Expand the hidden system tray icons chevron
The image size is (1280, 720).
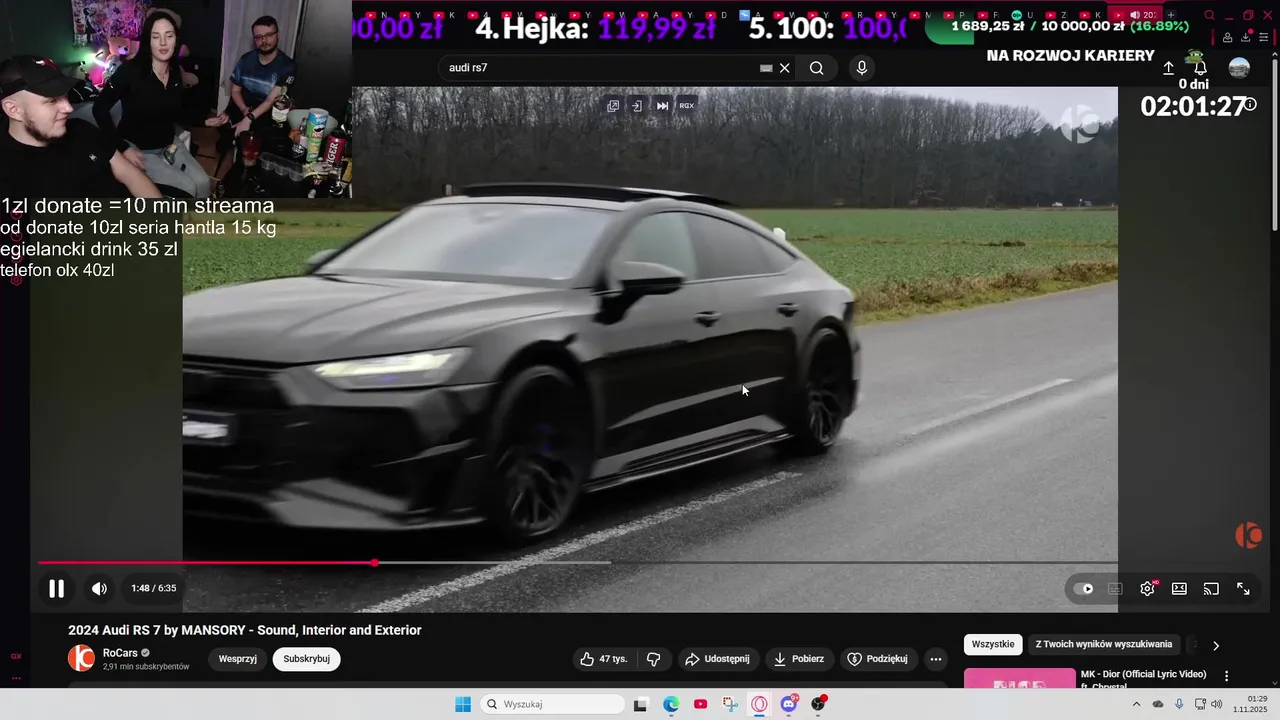click(x=1136, y=704)
